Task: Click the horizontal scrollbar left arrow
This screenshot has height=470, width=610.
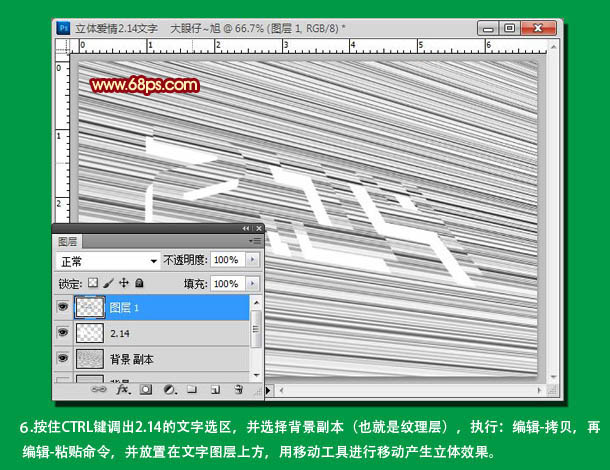Action: (x=281, y=390)
